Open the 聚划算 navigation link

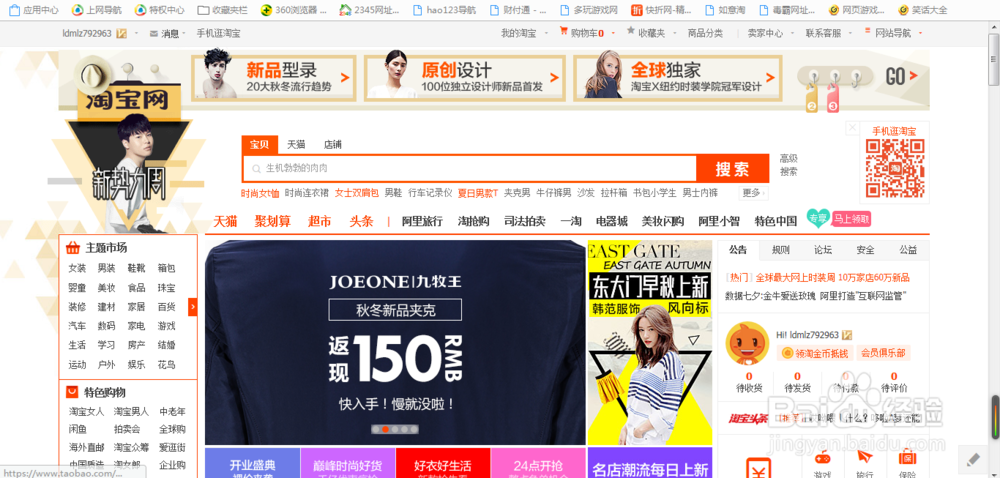272,221
